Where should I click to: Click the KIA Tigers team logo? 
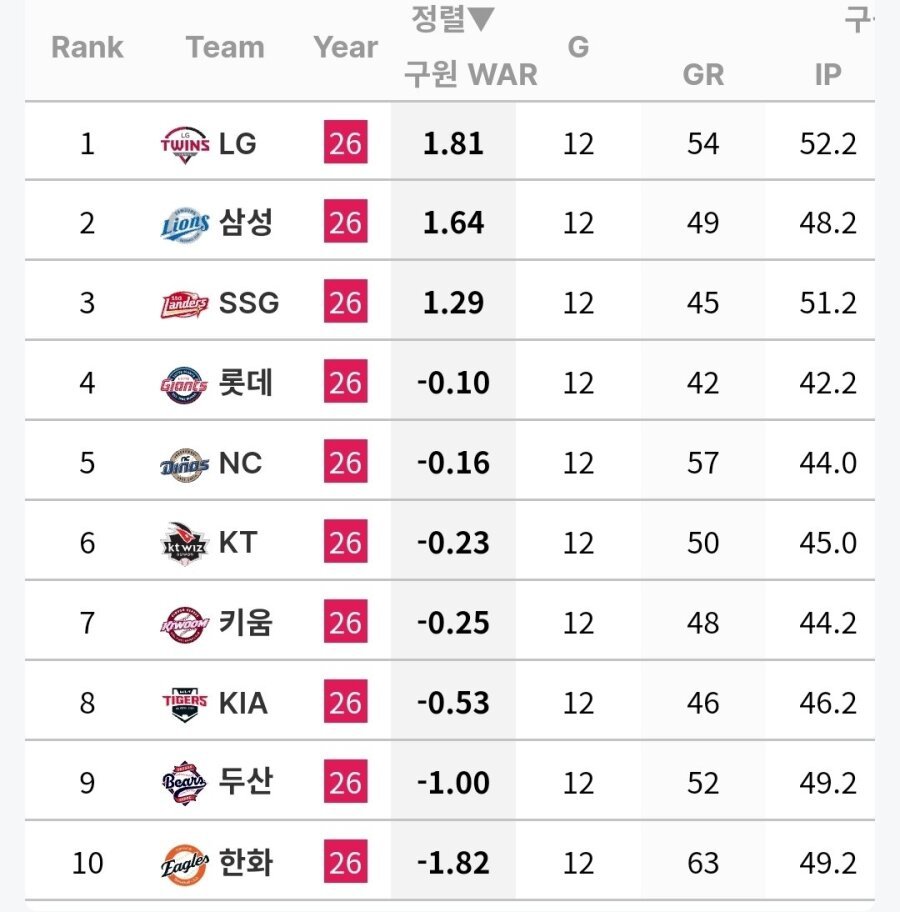coord(185,703)
